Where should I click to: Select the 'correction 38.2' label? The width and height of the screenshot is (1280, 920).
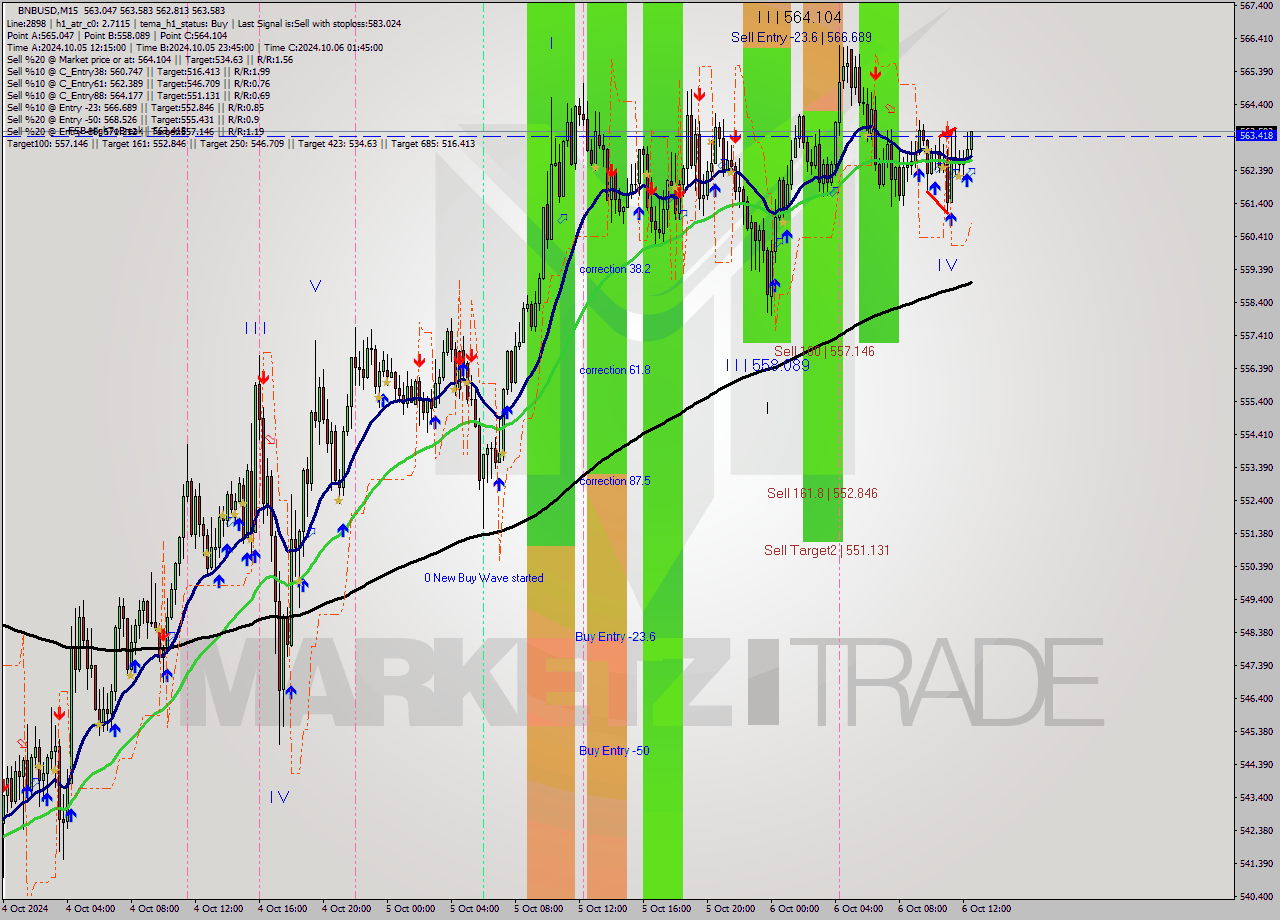pos(615,269)
